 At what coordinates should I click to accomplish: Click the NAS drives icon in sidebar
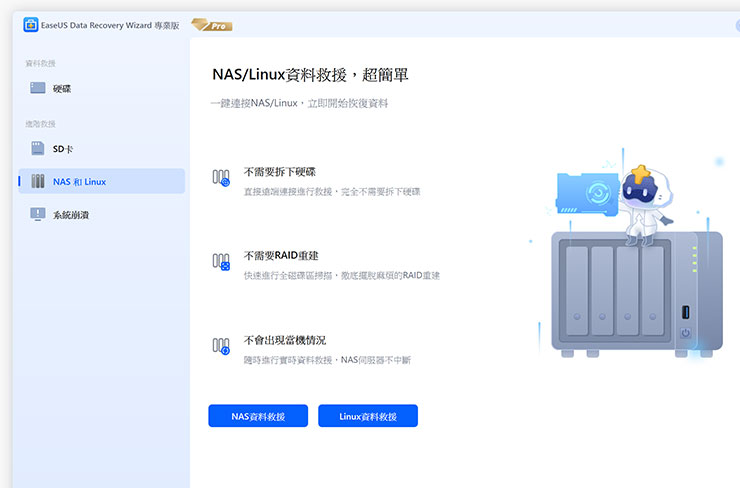click(38, 181)
